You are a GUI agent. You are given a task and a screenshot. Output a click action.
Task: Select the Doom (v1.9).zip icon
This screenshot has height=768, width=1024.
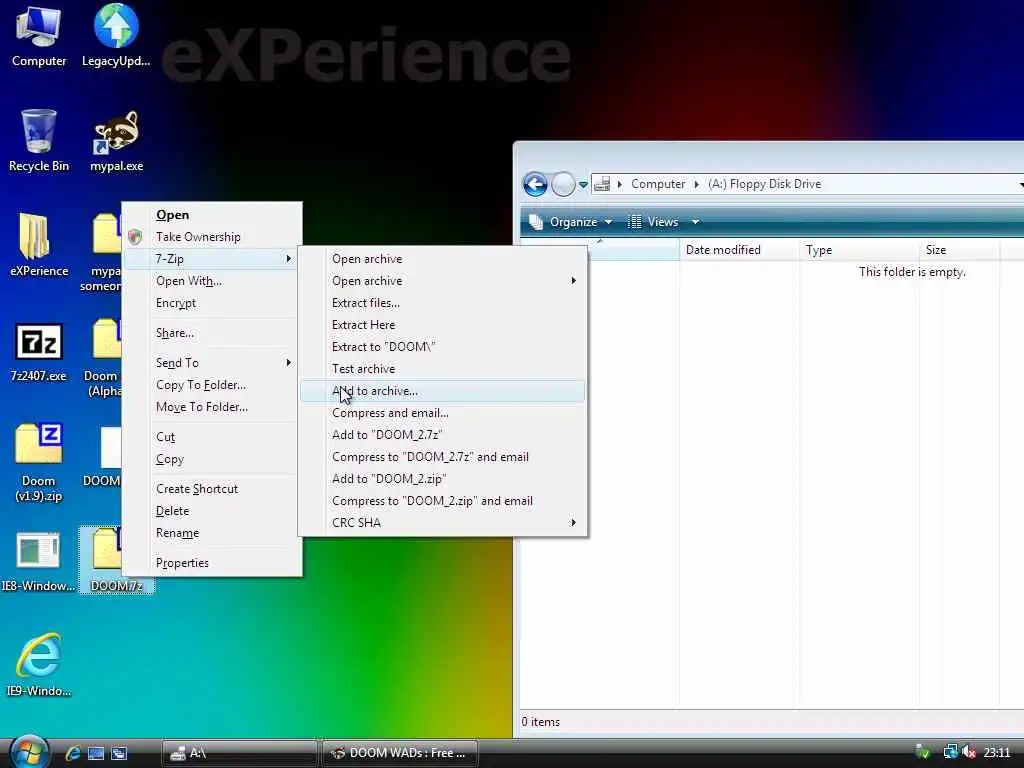click(x=39, y=462)
